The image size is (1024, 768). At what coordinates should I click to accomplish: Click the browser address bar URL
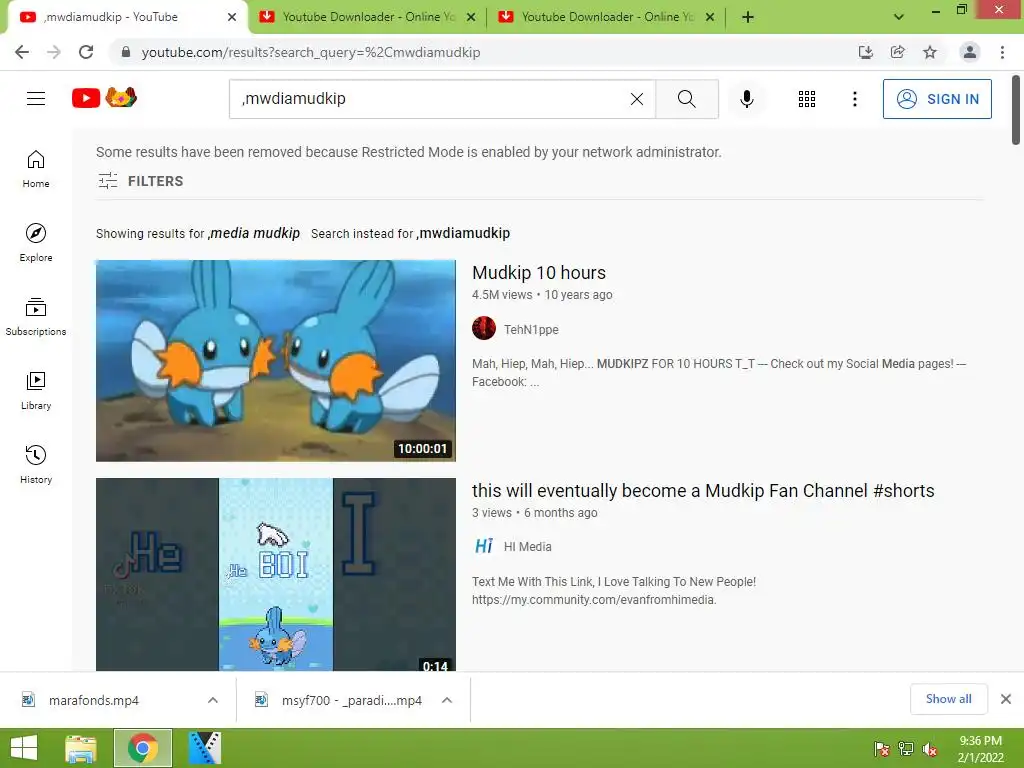[311, 52]
